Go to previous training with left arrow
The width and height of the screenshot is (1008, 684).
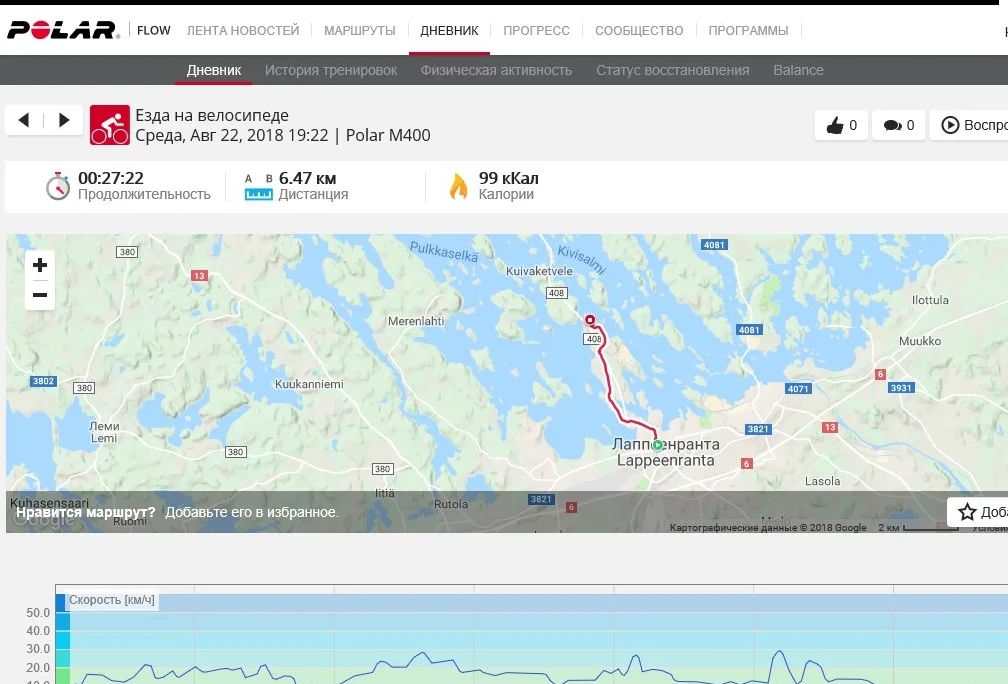click(x=24, y=120)
